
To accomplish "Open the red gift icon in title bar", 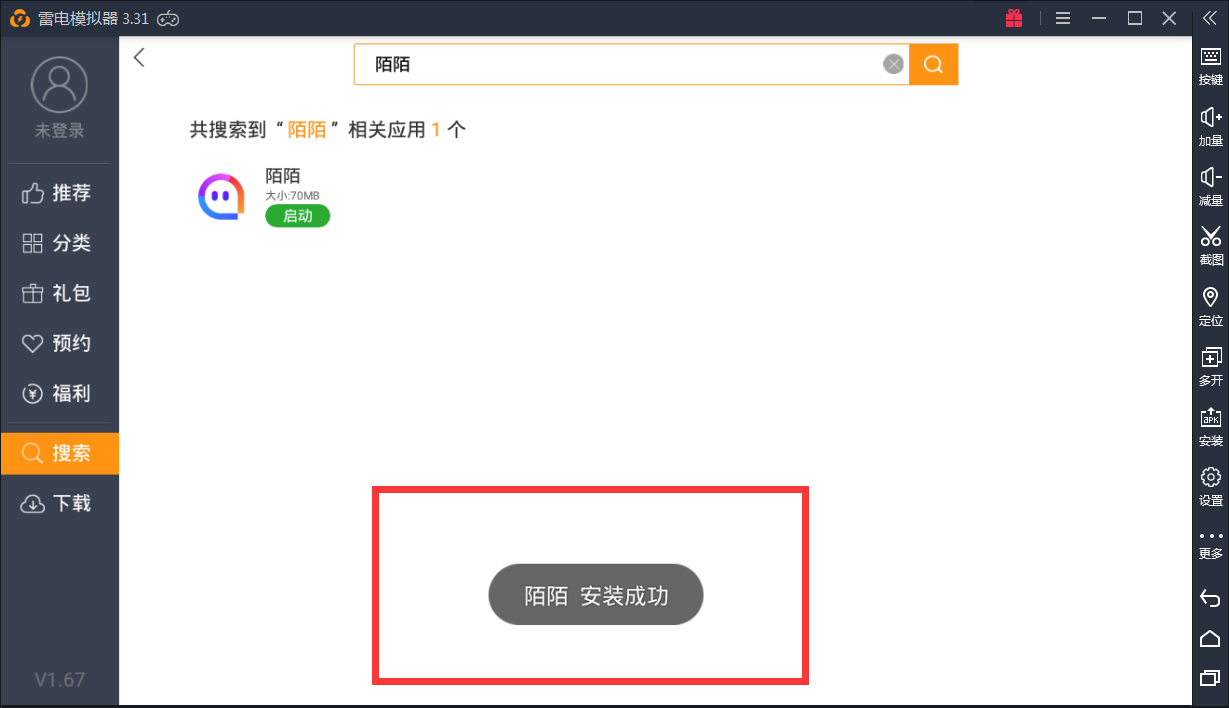I will coord(1013,17).
